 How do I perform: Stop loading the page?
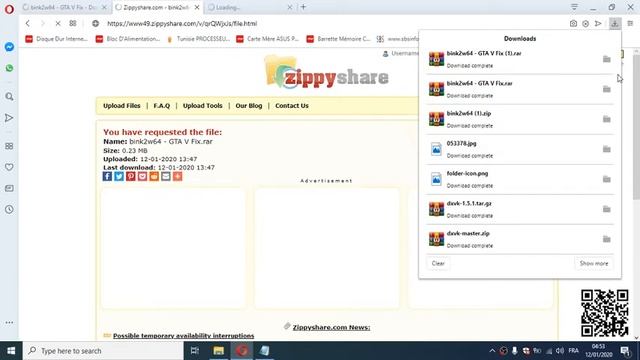pos(58,24)
